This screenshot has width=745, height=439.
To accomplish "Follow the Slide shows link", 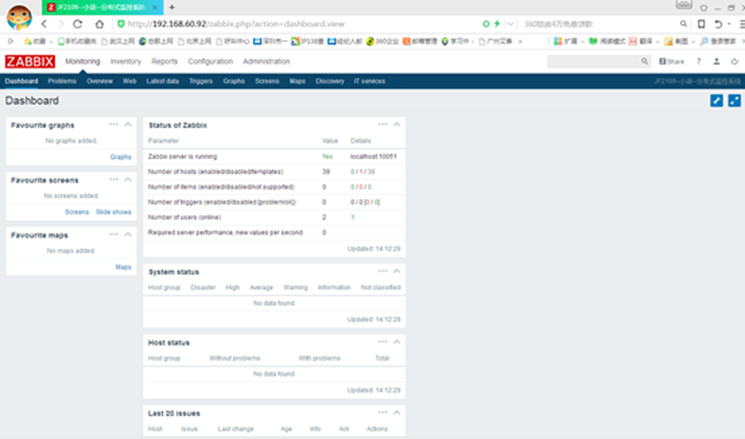I will click(114, 212).
